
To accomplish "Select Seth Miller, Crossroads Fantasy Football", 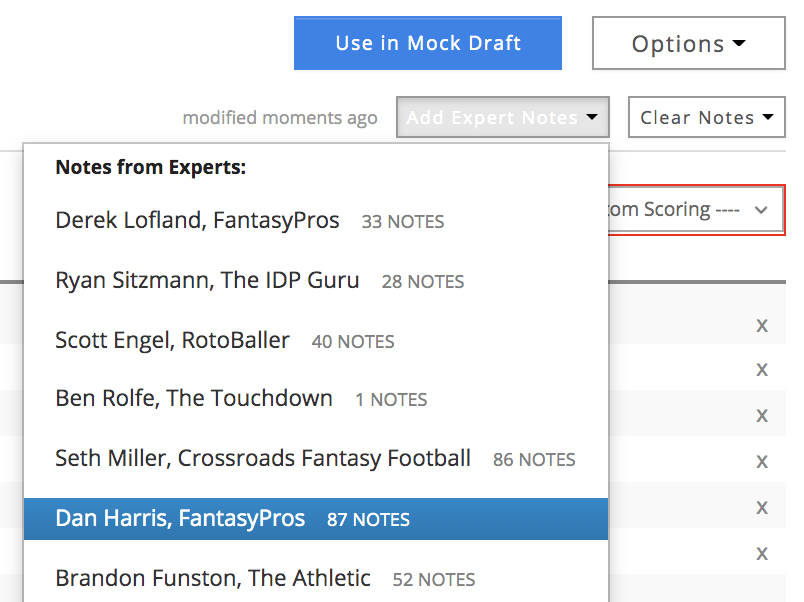I will [x=316, y=458].
